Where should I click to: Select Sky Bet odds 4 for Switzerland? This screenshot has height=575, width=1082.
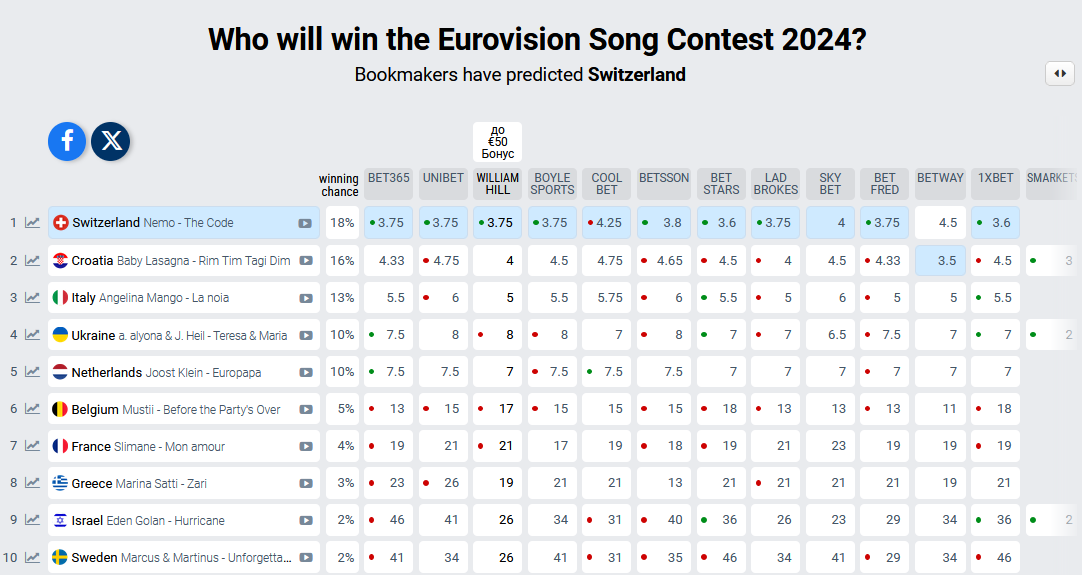(x=831, y=223)
